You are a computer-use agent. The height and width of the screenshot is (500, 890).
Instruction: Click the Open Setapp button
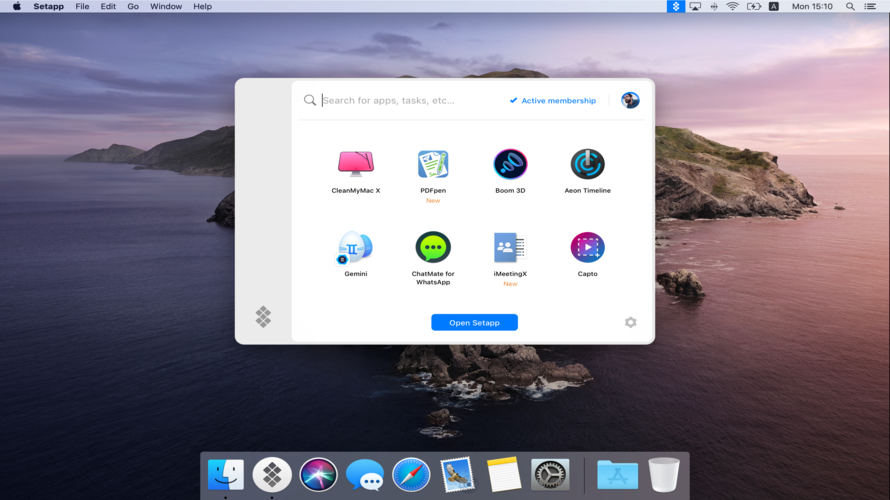point(475,322)
